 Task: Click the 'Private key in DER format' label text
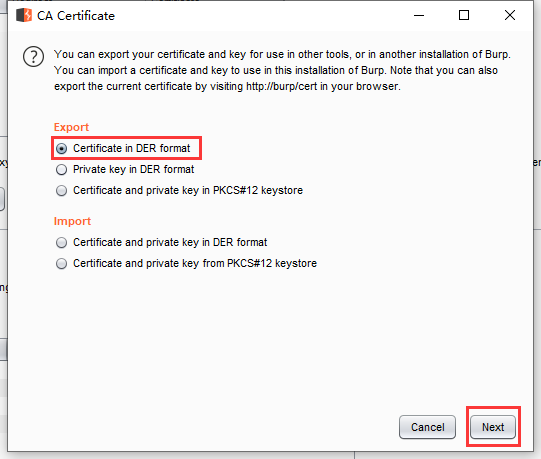click(x=134, y=169)
